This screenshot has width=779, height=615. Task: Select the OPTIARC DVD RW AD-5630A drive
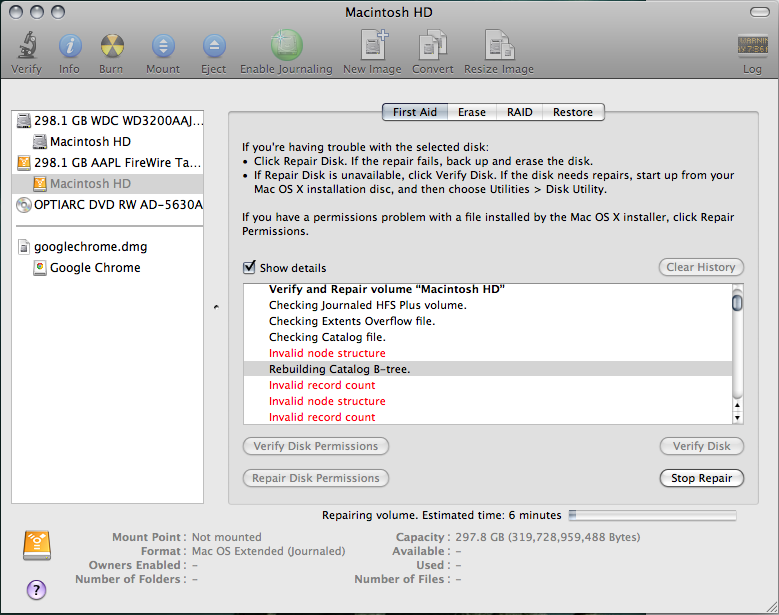108,204
